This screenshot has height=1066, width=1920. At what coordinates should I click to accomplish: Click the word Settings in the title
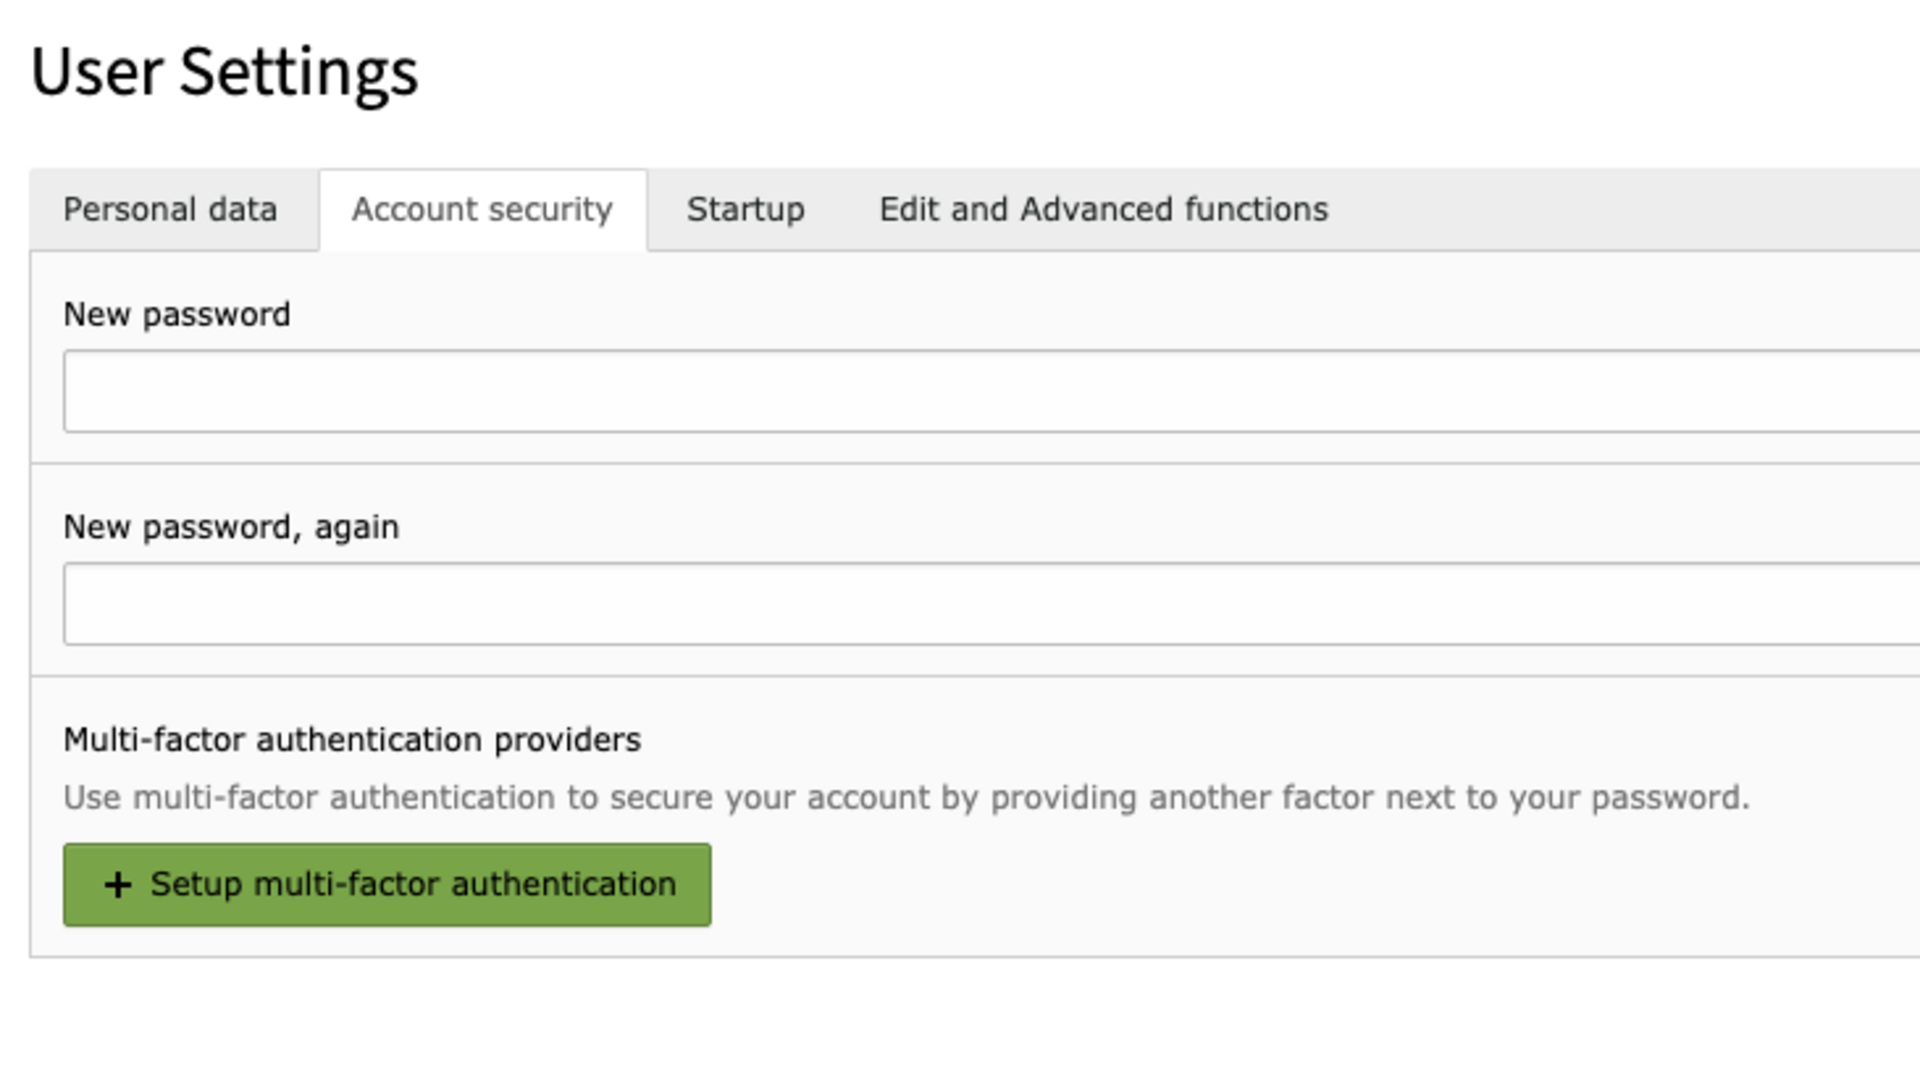[298, 73]
